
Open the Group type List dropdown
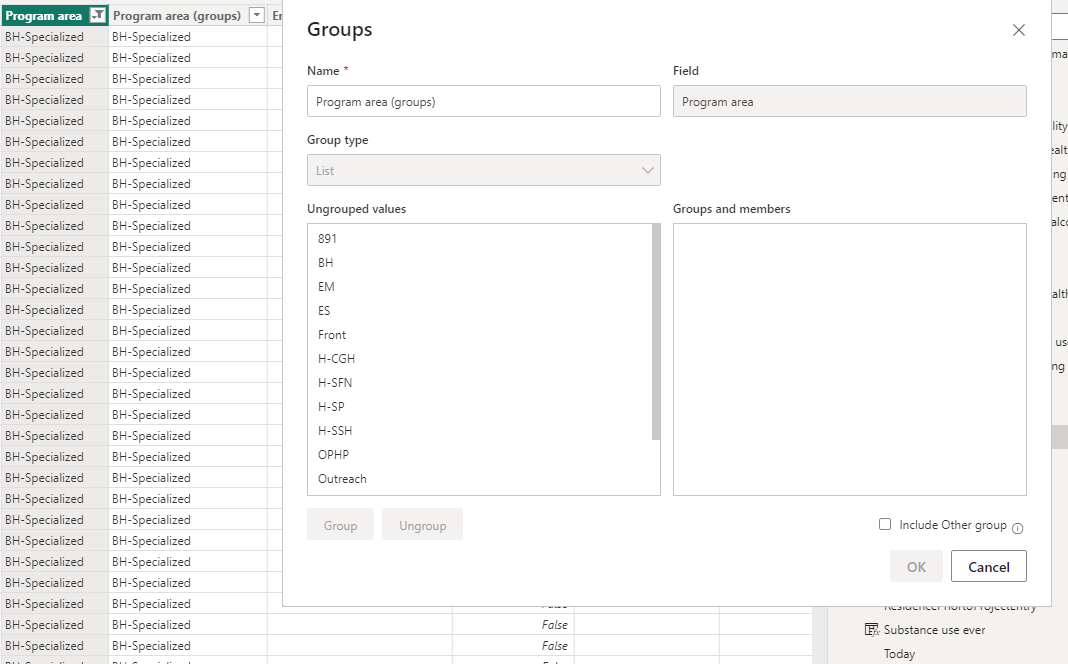[x=484, y=170]
